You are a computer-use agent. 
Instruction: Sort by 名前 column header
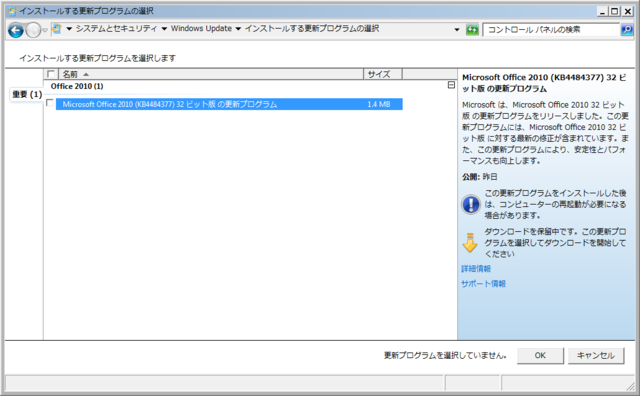coord(211,74)
